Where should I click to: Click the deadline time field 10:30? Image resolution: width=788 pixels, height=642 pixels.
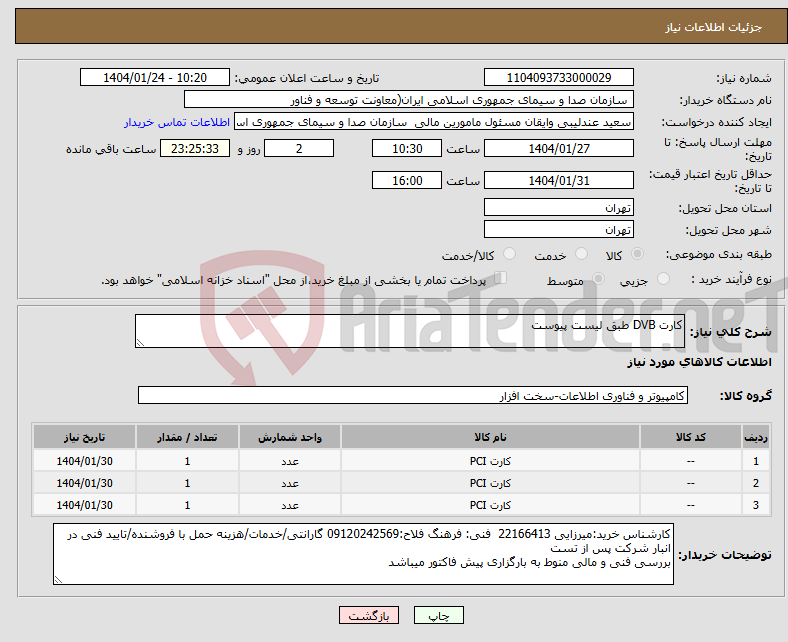(407, 148)
